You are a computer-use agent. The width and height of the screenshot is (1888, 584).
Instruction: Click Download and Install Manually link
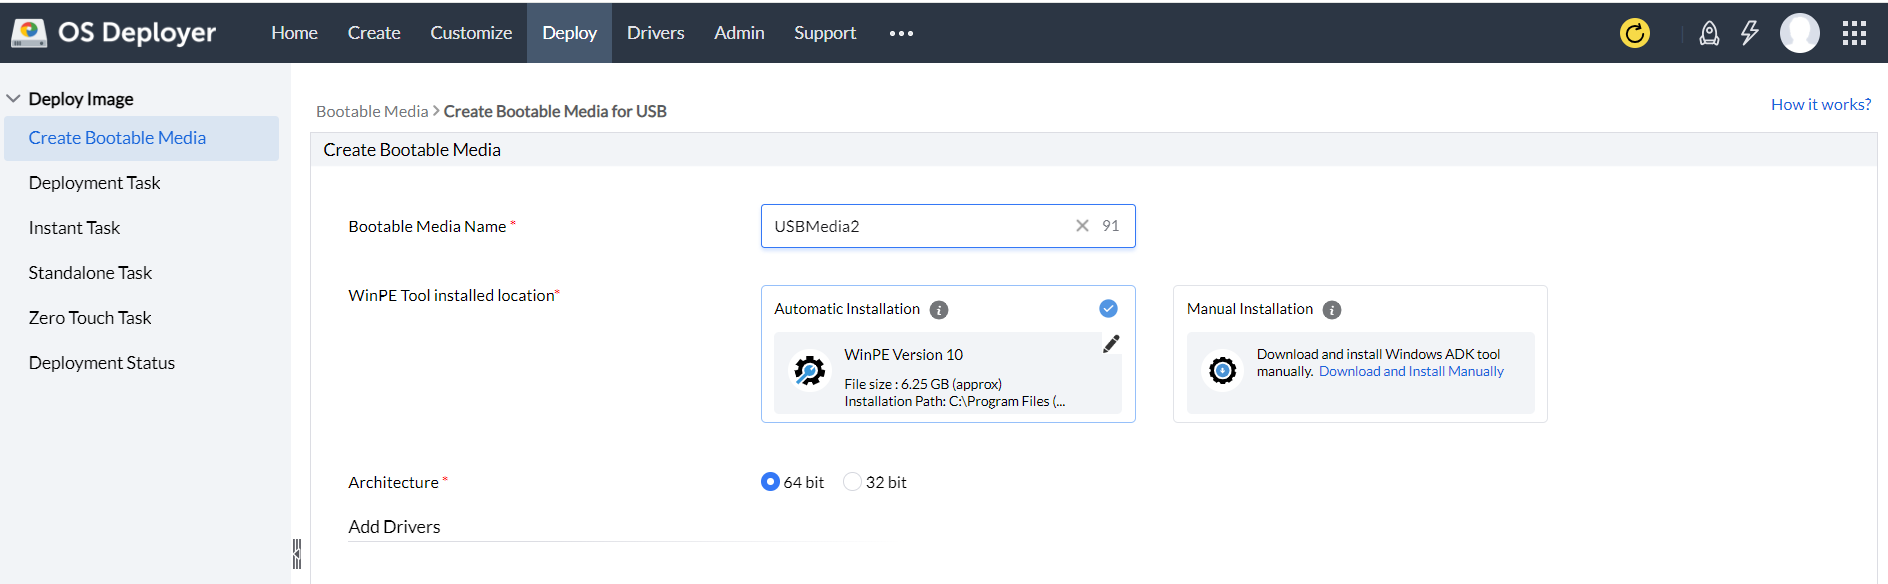[1410, 371]
